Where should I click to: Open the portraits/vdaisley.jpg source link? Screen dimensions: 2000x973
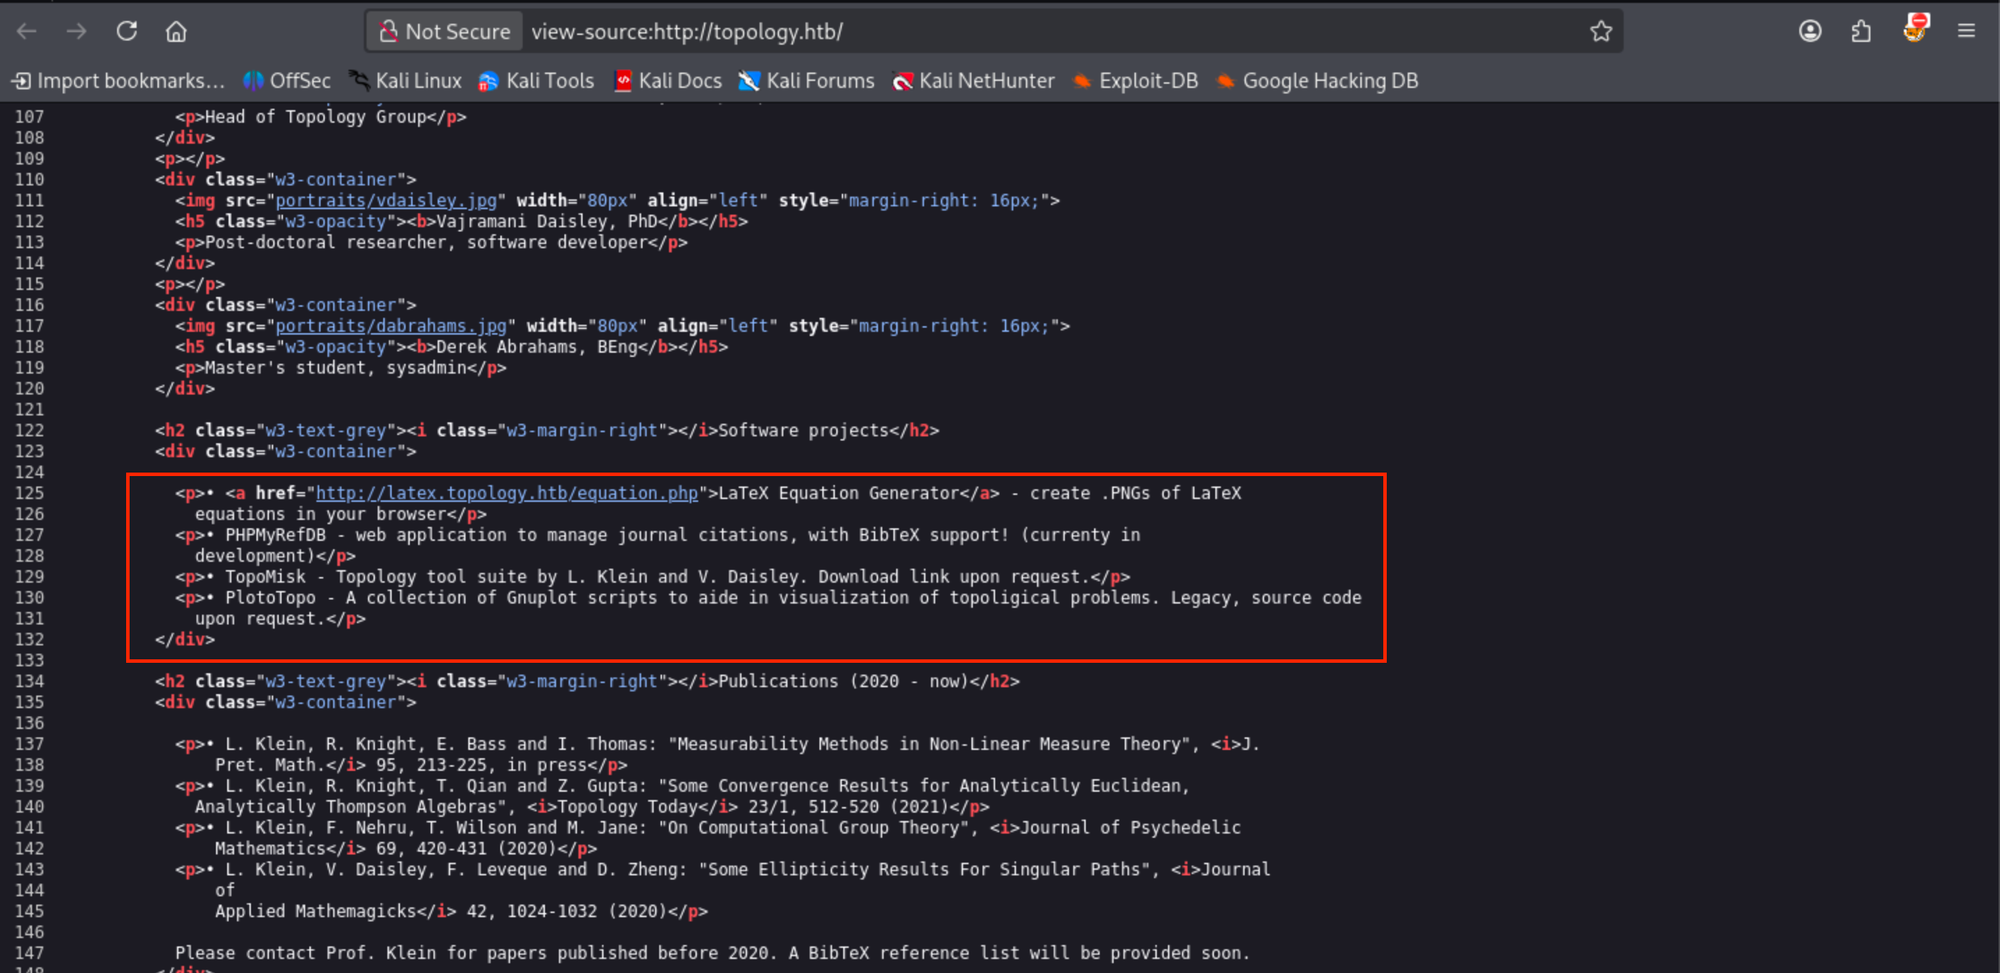(385, 201)
